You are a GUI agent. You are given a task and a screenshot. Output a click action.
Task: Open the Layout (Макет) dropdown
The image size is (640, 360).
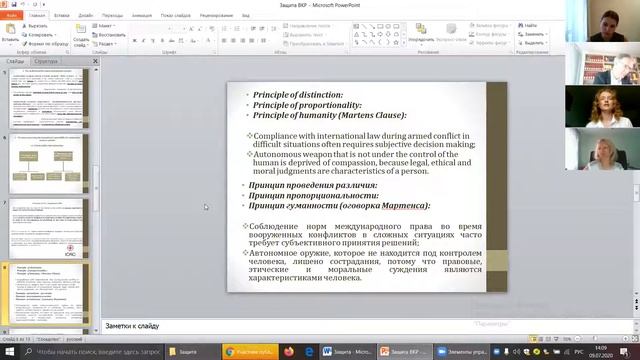pyautogui.click(x=104, y=26)
